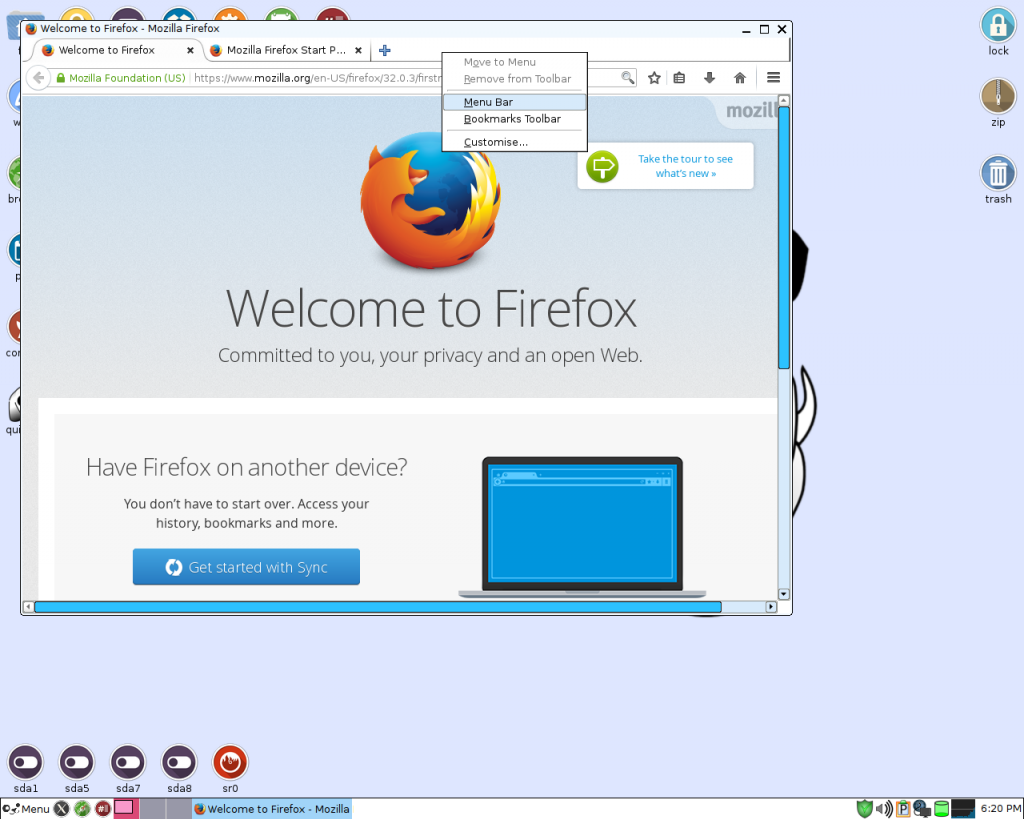Open the Downloads arrow icon
The height and width of the screenshot is (819, 1024).
point(709,78)
